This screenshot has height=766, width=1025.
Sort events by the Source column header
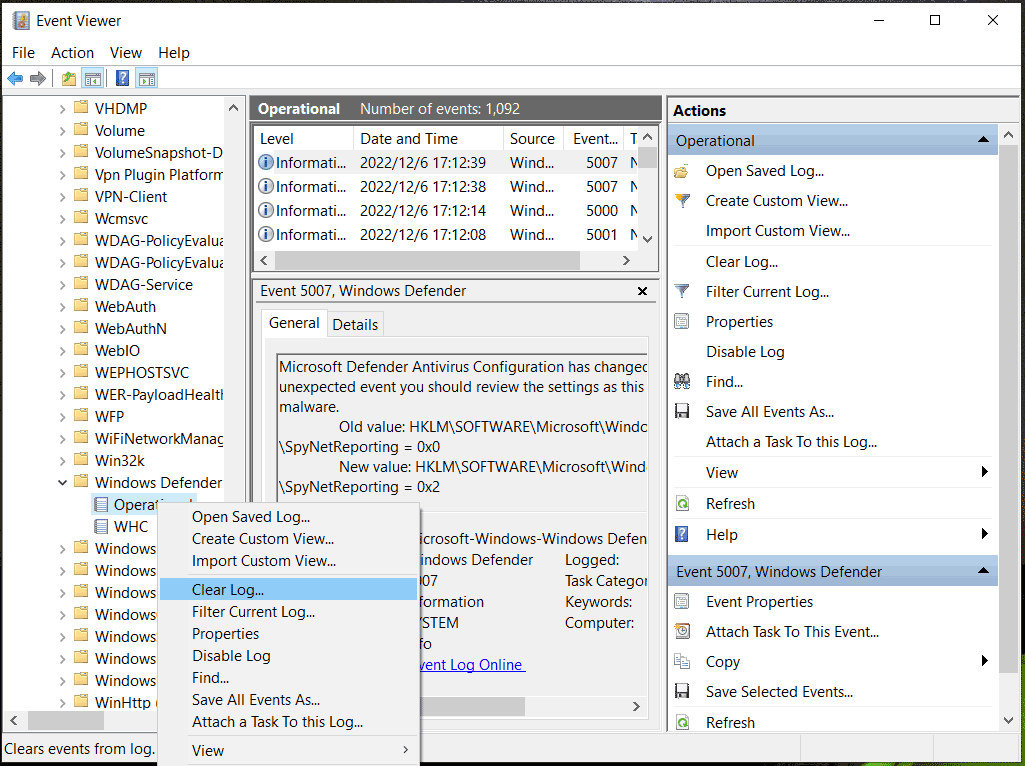coord(534,139)
